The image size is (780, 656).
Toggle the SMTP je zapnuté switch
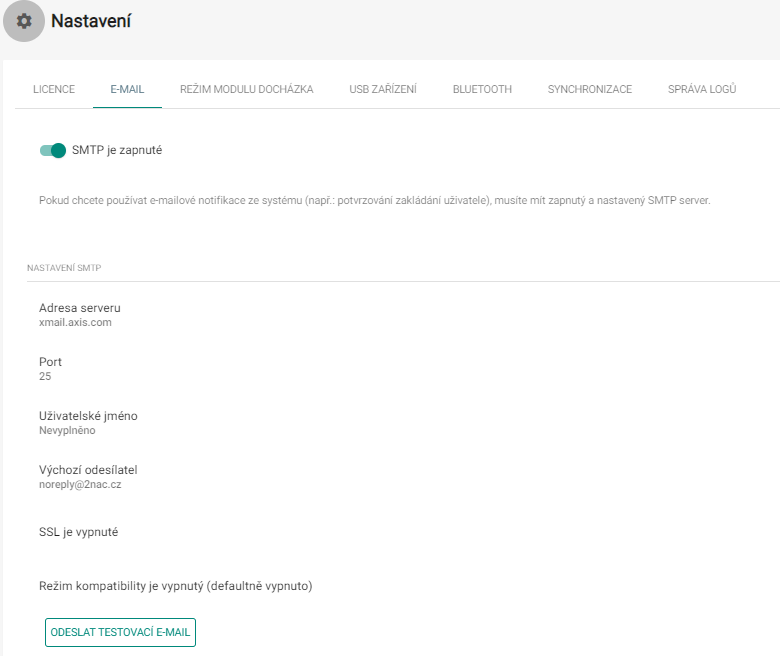(x=53, y=150)
